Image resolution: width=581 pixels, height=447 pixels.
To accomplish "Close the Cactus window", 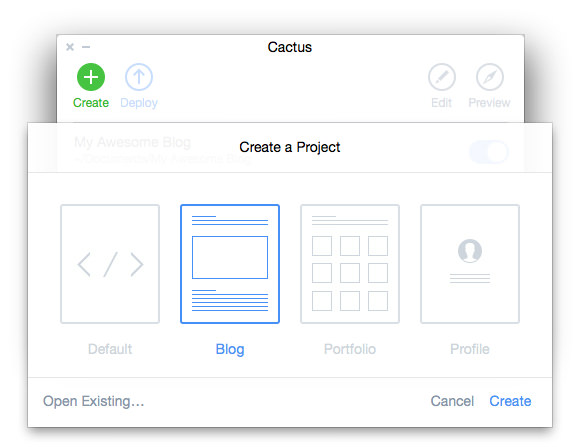I will [x=70, y=47].
